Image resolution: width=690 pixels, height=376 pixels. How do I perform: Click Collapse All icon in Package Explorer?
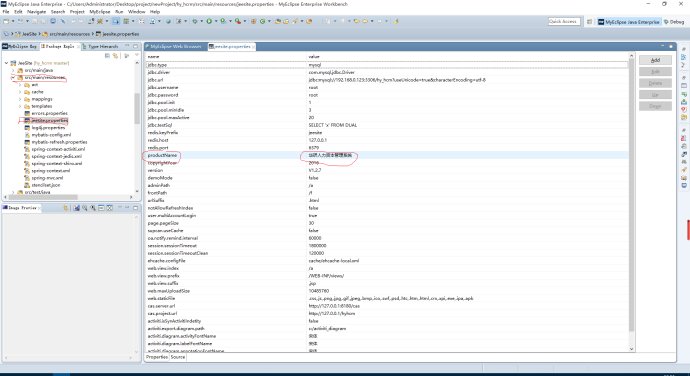click(107, 56)
